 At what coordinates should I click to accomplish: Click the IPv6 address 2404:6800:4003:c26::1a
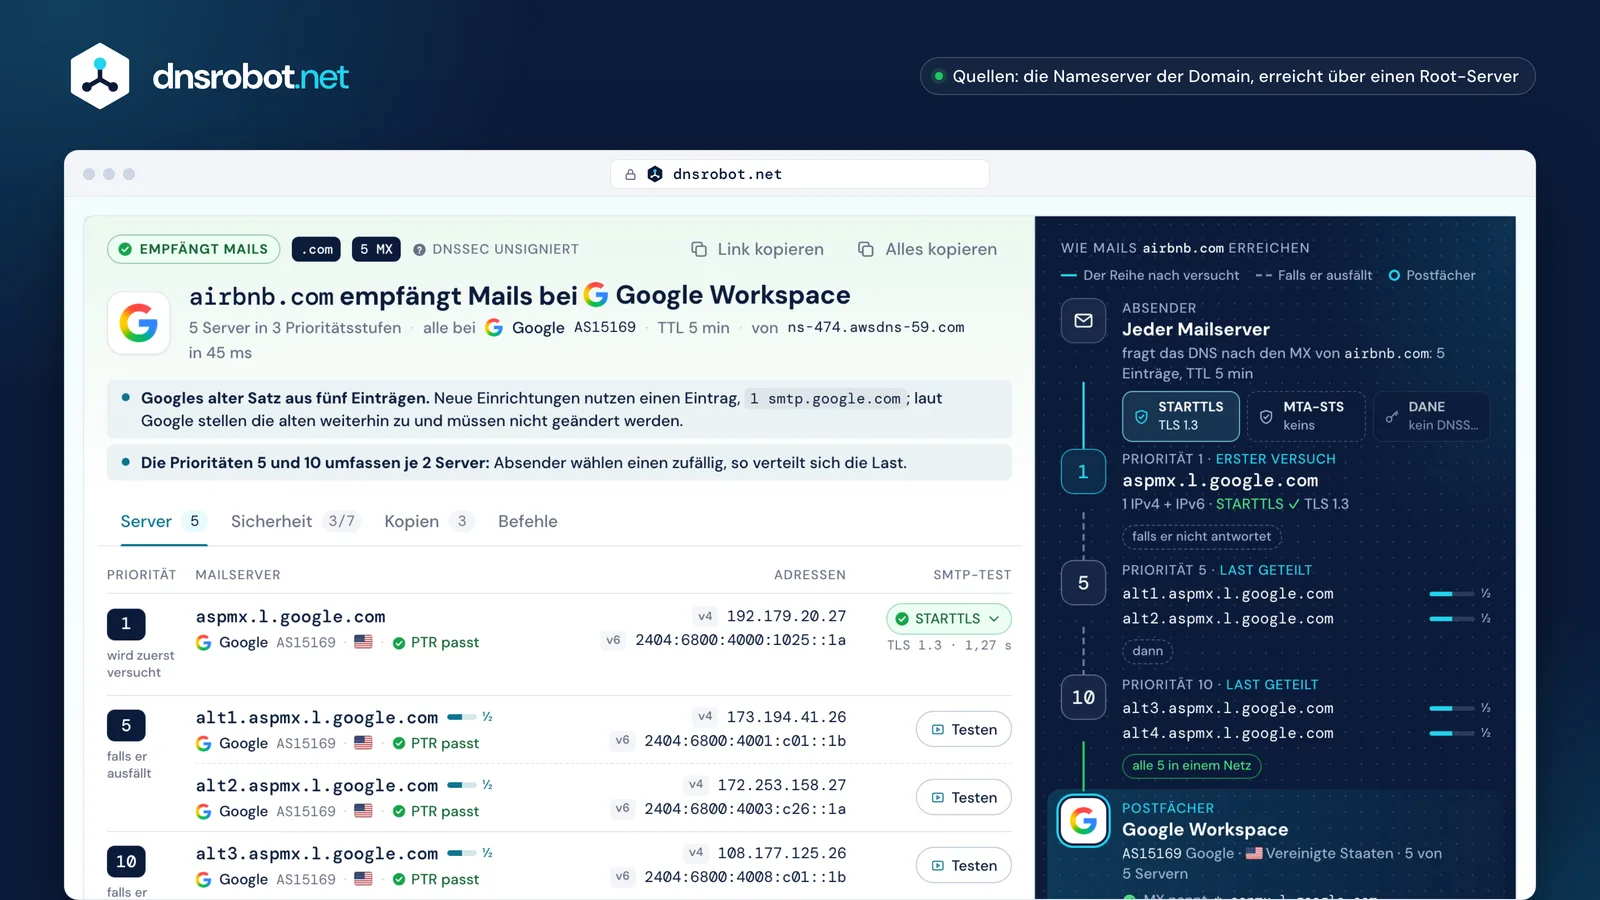[x=745, y=808]
